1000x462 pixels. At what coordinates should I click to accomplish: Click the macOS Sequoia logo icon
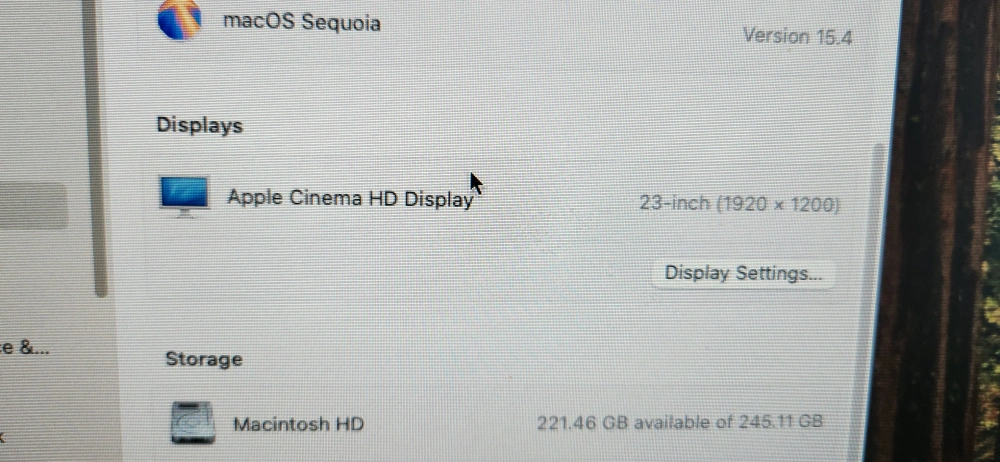(180, 19)
